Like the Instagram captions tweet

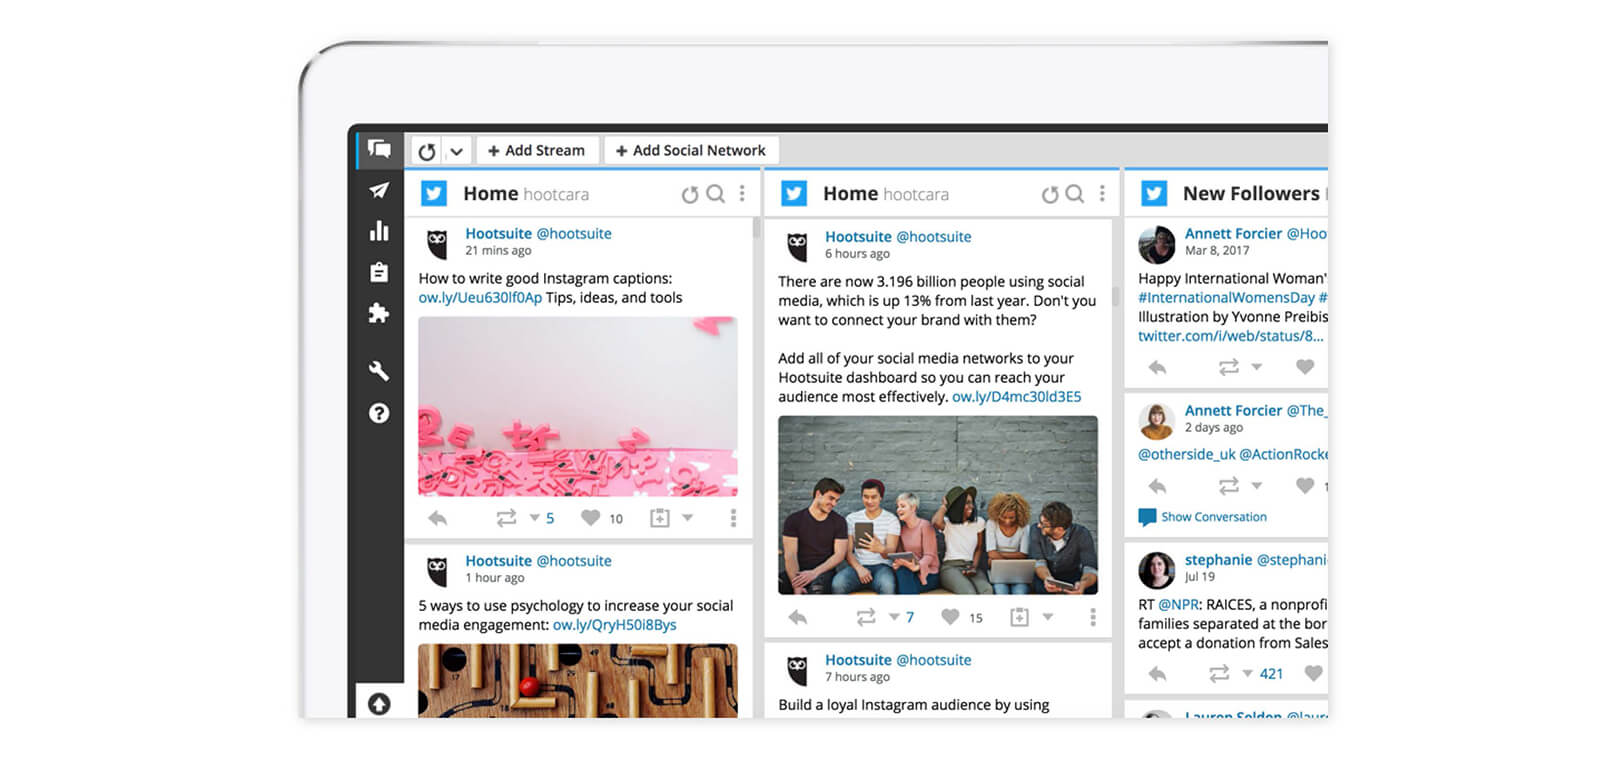click(x=591, y=518)
